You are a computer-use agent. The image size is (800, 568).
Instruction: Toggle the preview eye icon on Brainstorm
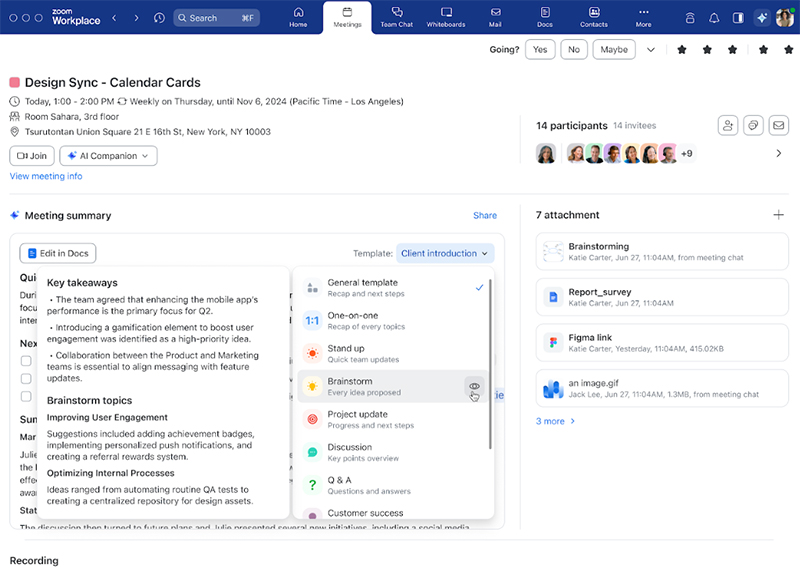tap(474, 386)
